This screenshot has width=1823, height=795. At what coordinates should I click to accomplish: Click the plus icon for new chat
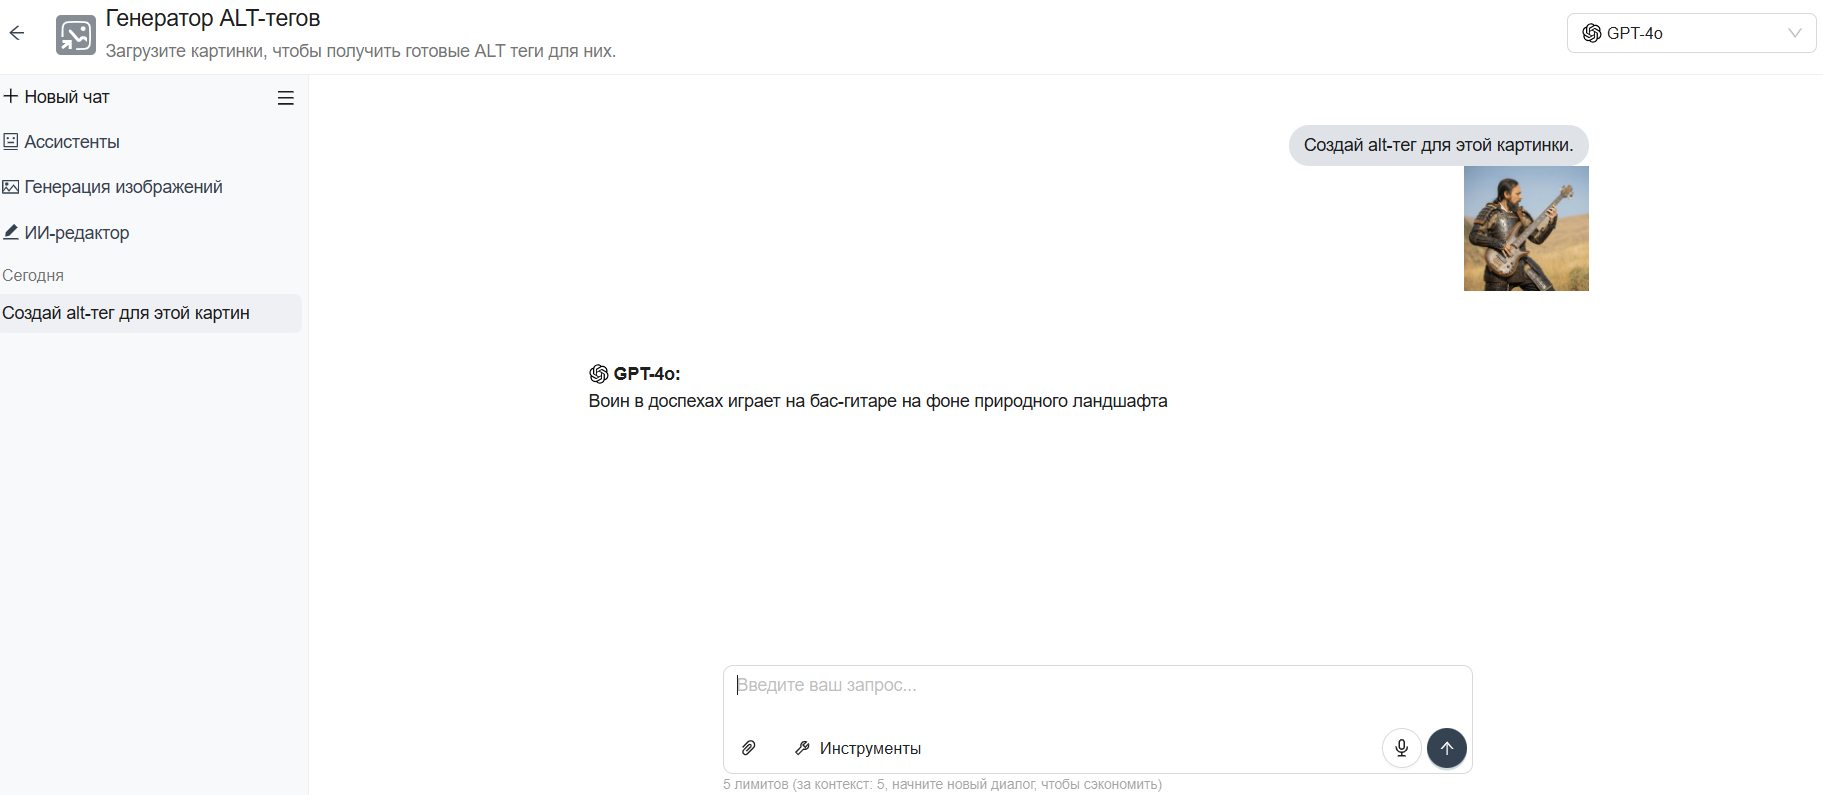pos(11,96)
